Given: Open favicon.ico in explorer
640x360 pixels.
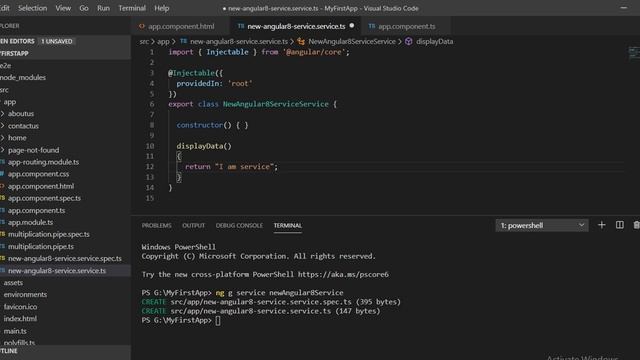Looking at the screenshot, I should pyautogui.click(x=20, y=307).
